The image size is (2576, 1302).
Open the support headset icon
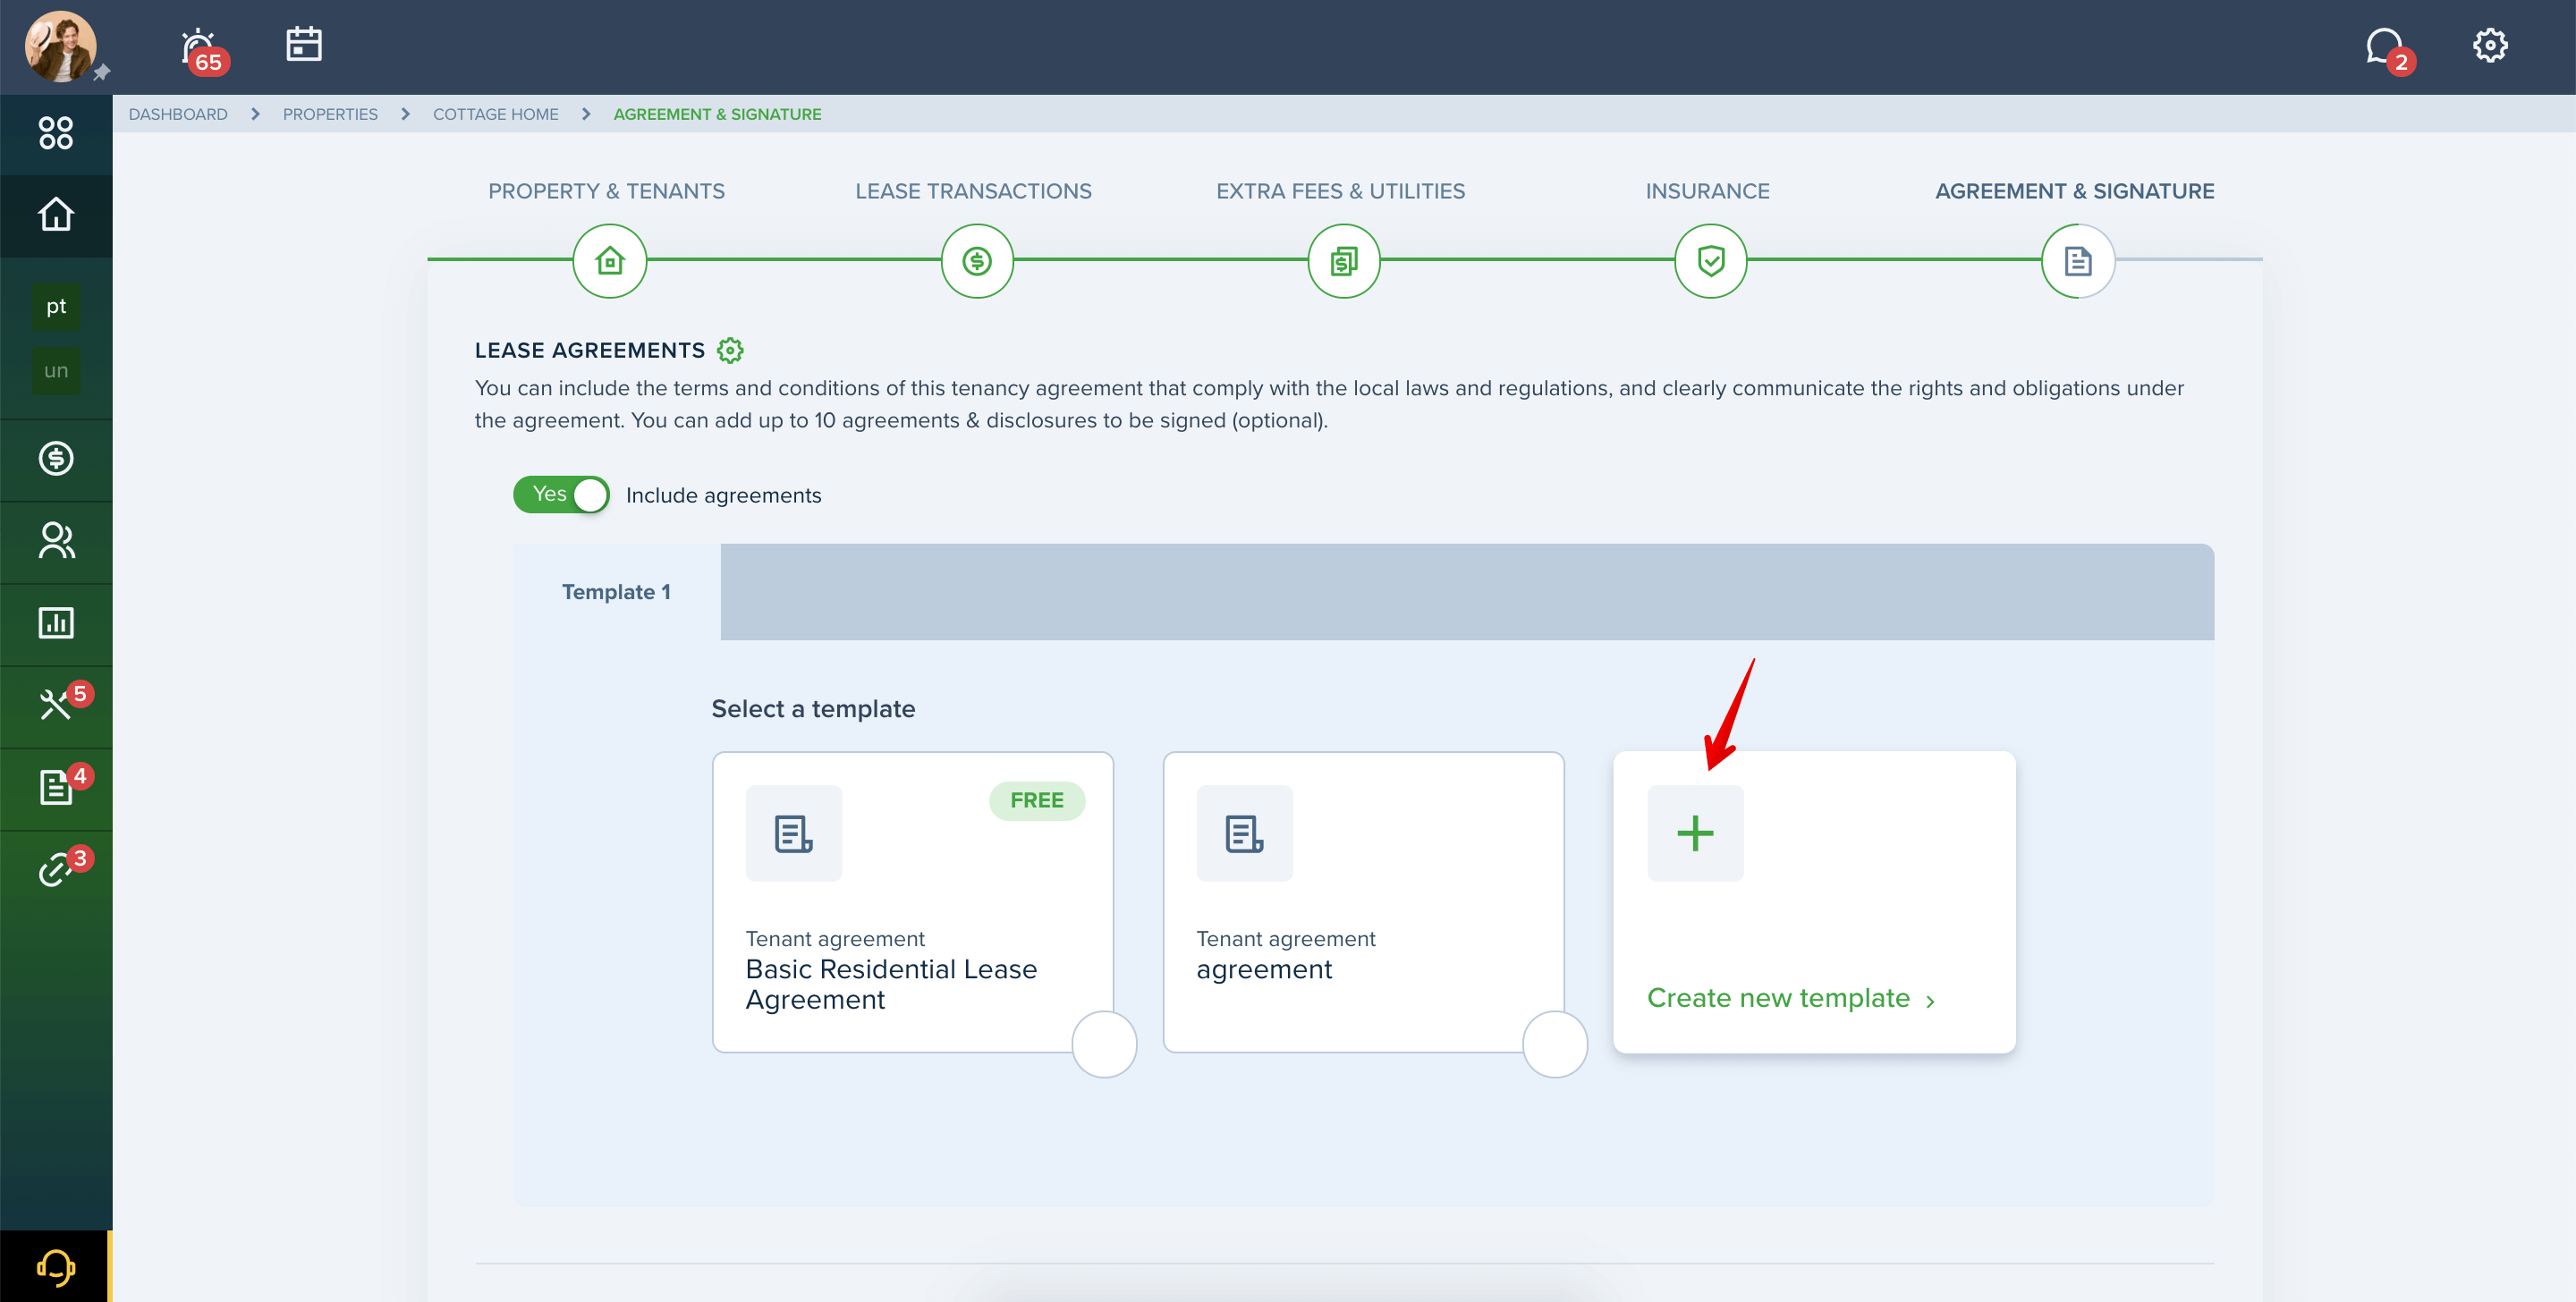56,1266
